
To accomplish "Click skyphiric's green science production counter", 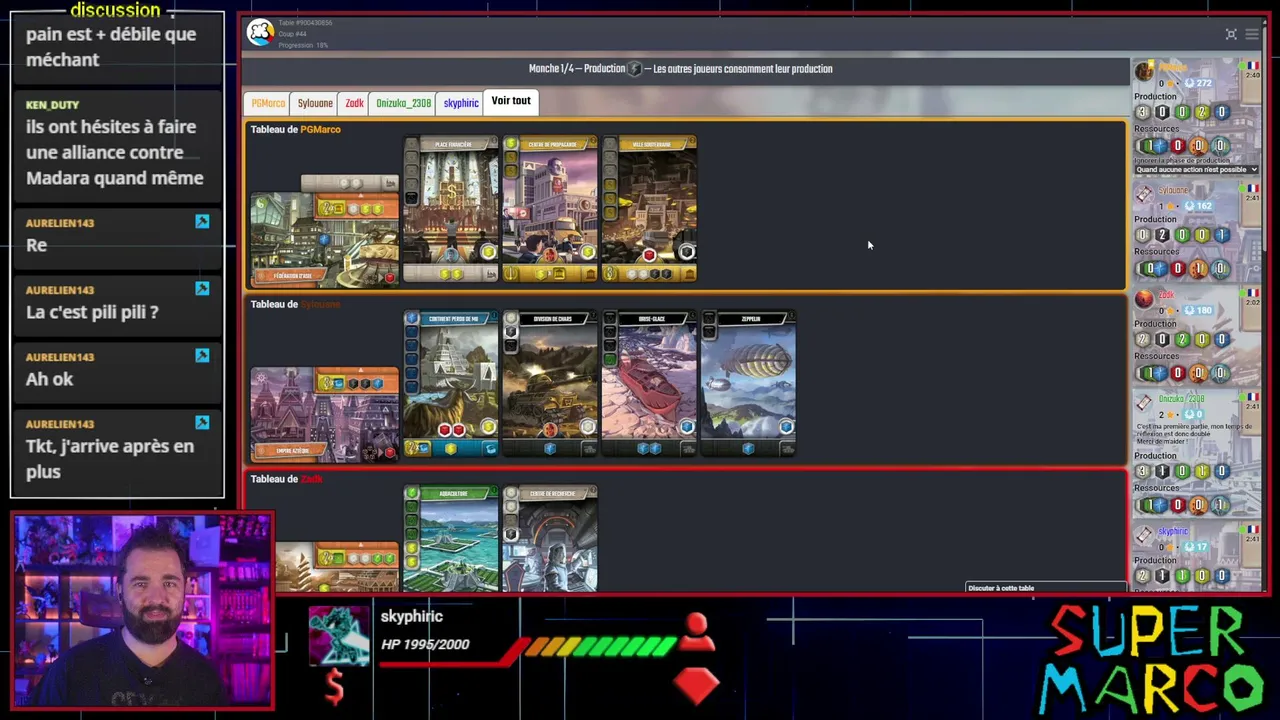I will 1182,576.
